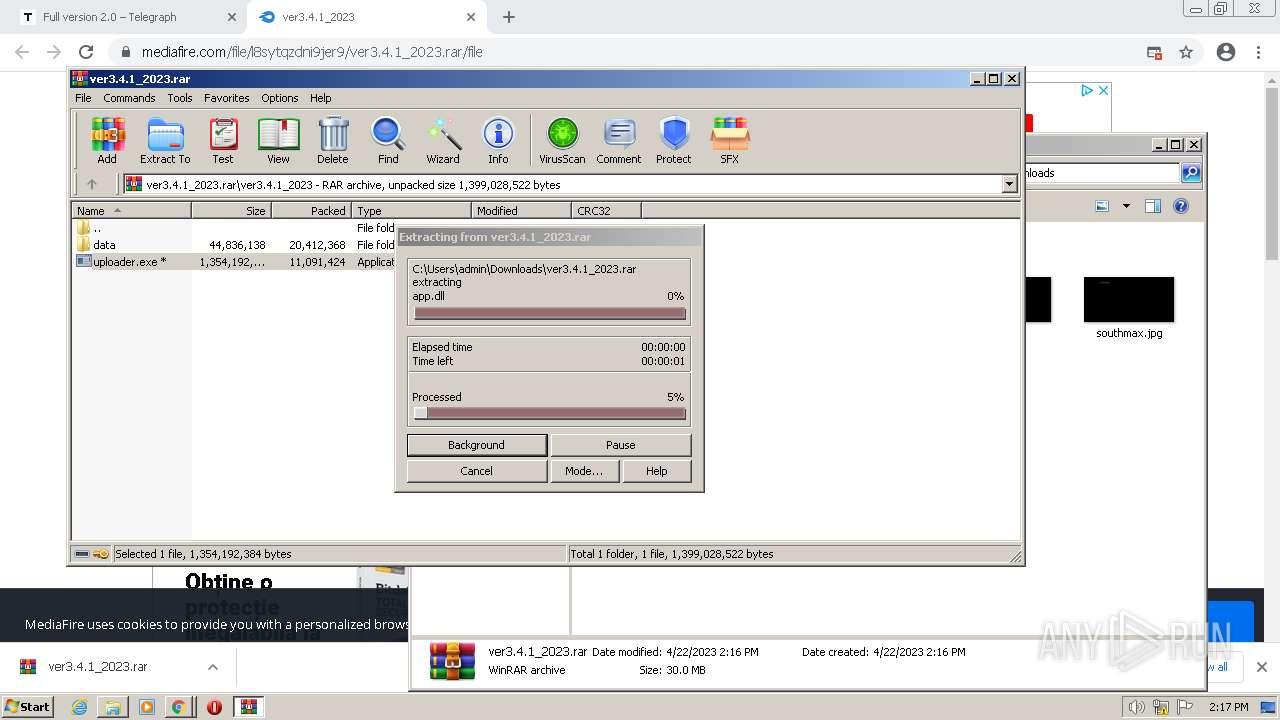
Task: Switch to Full version 2.0 Telegraph tab
Action: [x=125, y=17]
